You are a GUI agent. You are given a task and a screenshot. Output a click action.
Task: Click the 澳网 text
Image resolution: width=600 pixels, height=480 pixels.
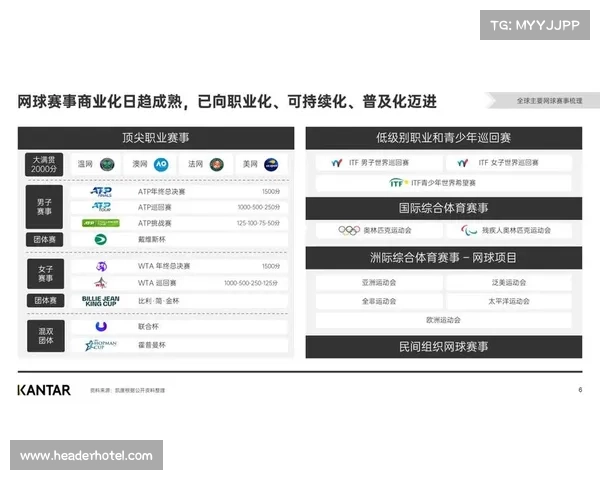pos(140,164)
